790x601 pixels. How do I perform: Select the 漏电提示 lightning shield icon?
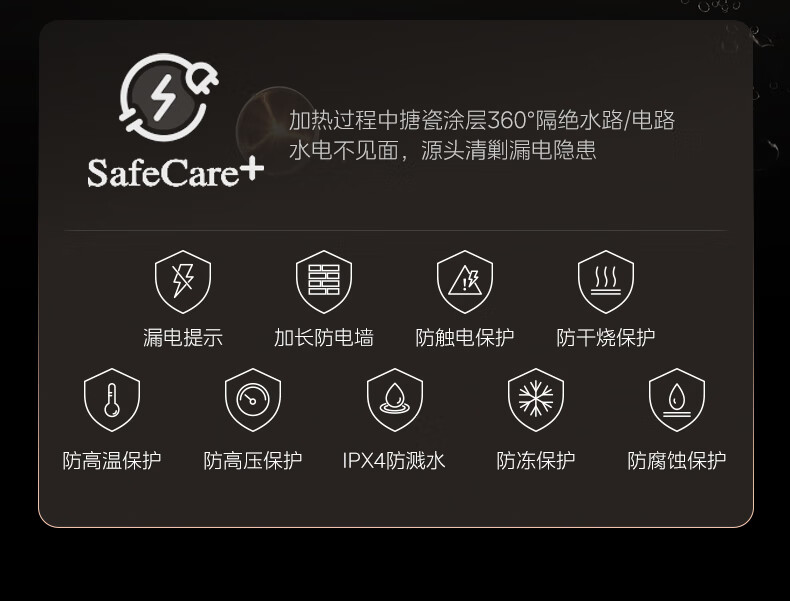[x=183, y=282]
